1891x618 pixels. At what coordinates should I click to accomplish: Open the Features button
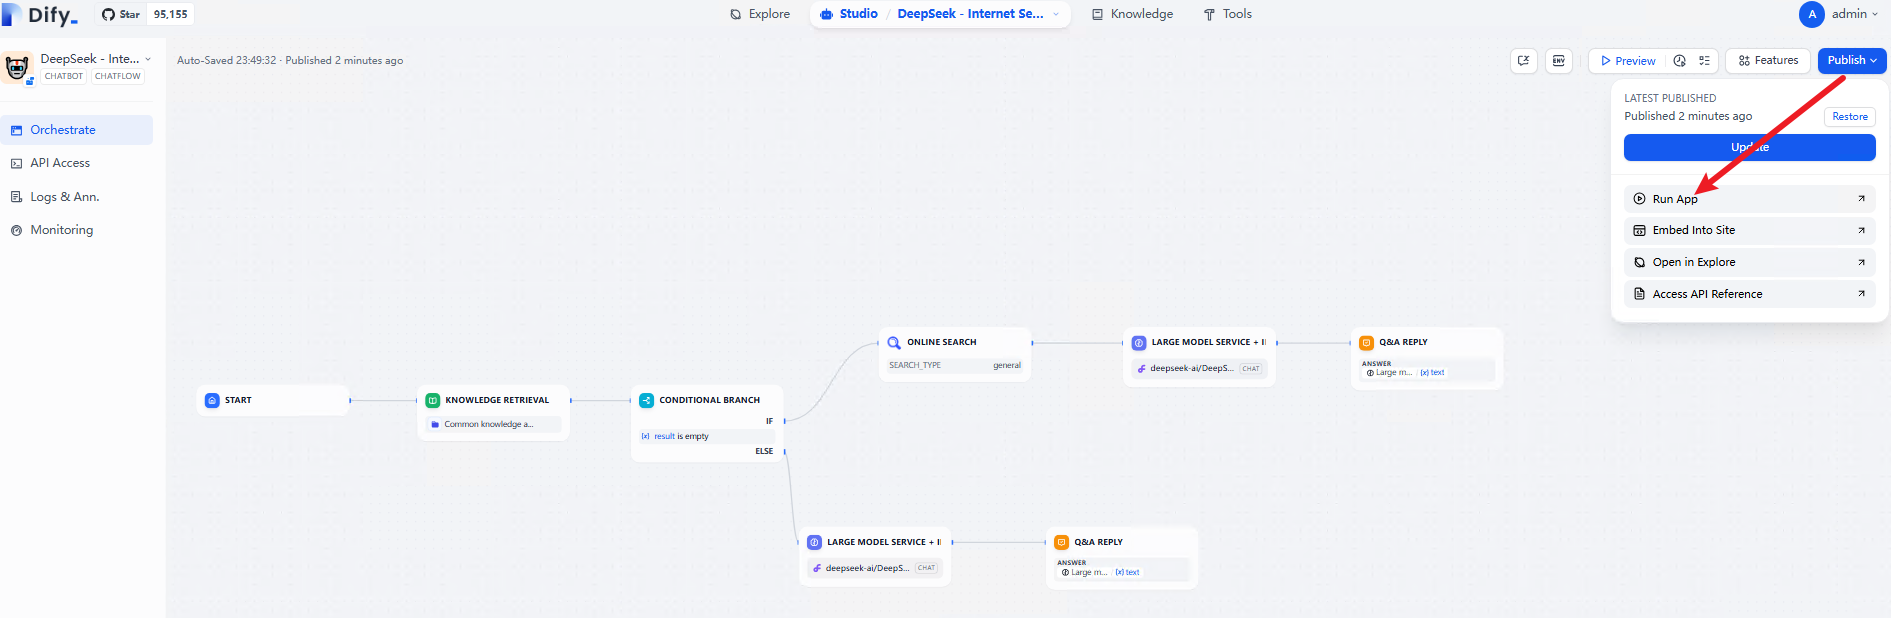[1768, 60]
